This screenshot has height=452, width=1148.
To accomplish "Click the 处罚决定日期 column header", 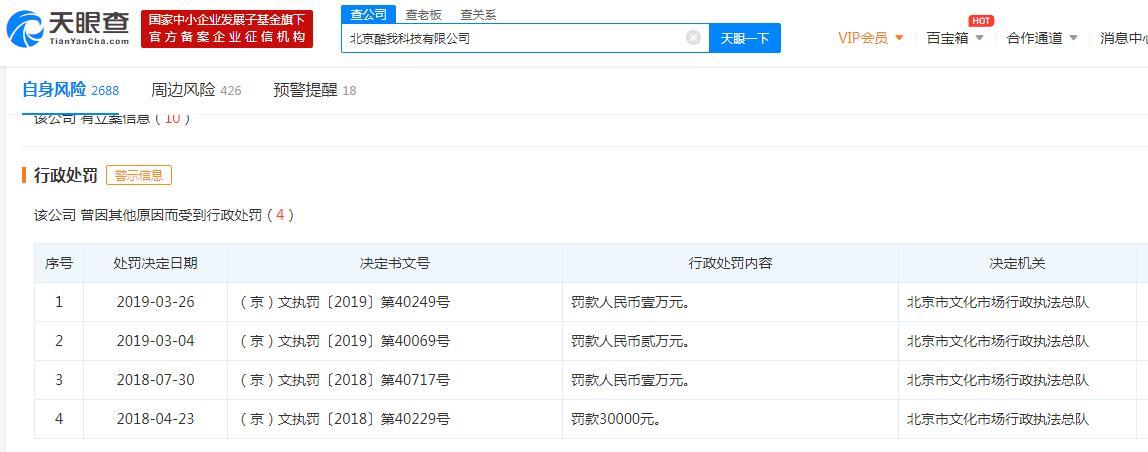I will click(x=155, y=263).
